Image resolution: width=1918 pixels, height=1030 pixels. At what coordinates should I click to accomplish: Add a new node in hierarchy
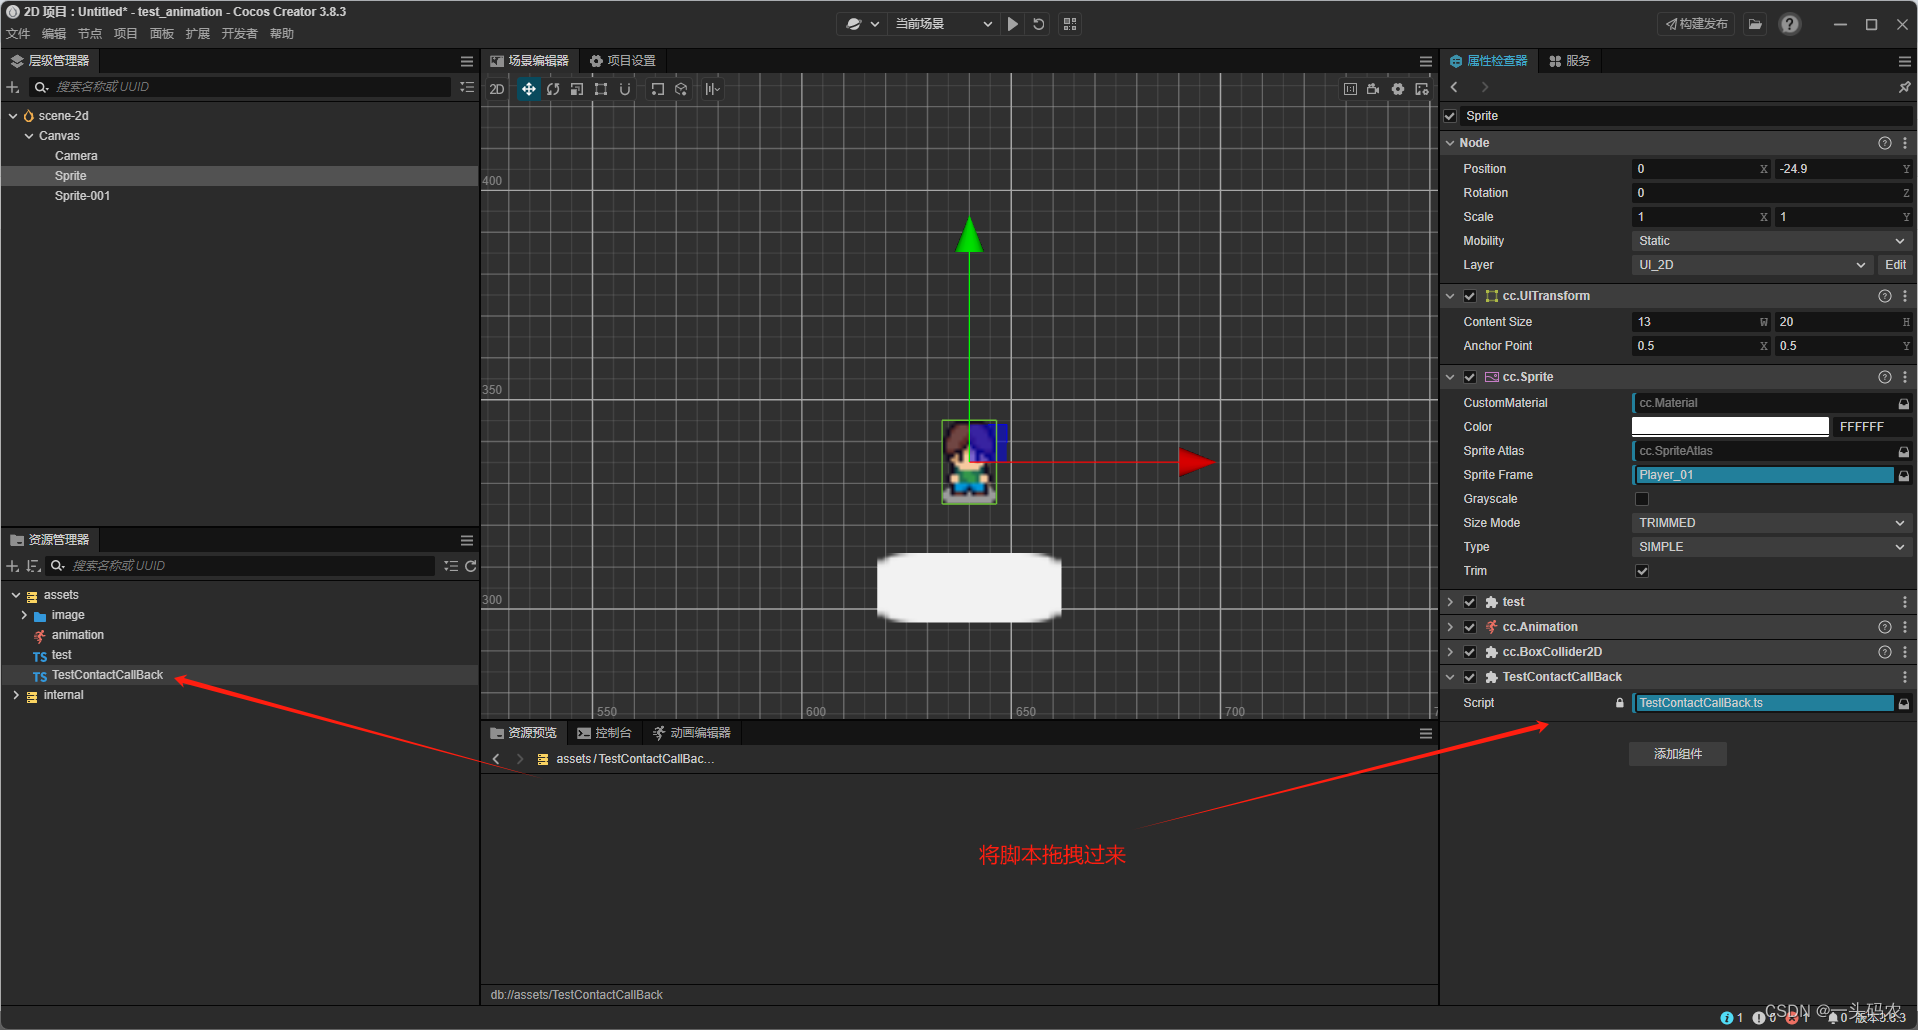click(x=13, y=87)
